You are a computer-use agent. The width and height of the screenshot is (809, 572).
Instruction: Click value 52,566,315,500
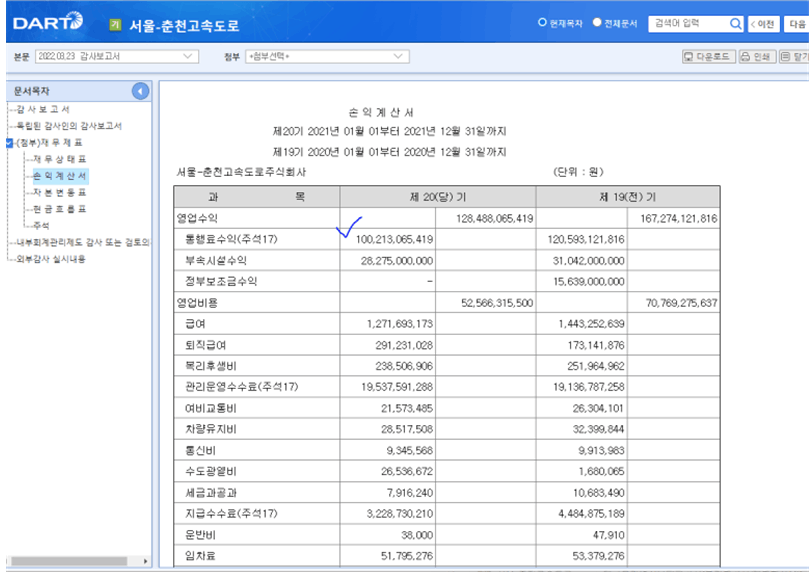click(497, 303)
